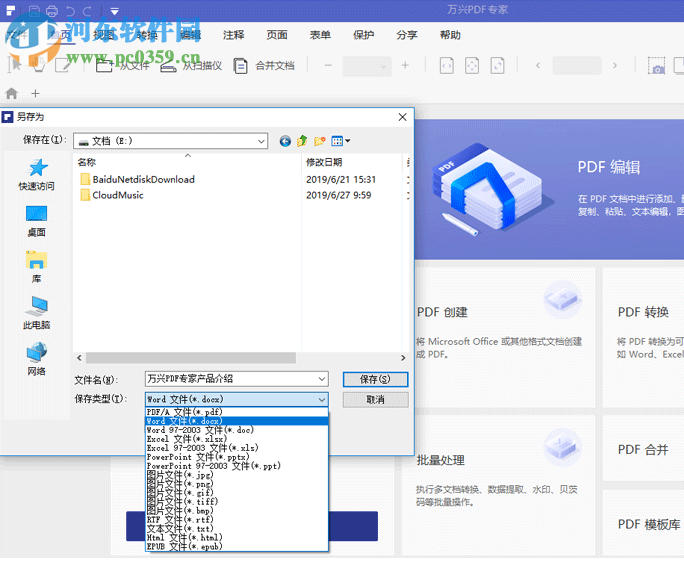Screen dimensions: 684x583
Task: Go to next page arrow
Action: click(x=615, y=65)
